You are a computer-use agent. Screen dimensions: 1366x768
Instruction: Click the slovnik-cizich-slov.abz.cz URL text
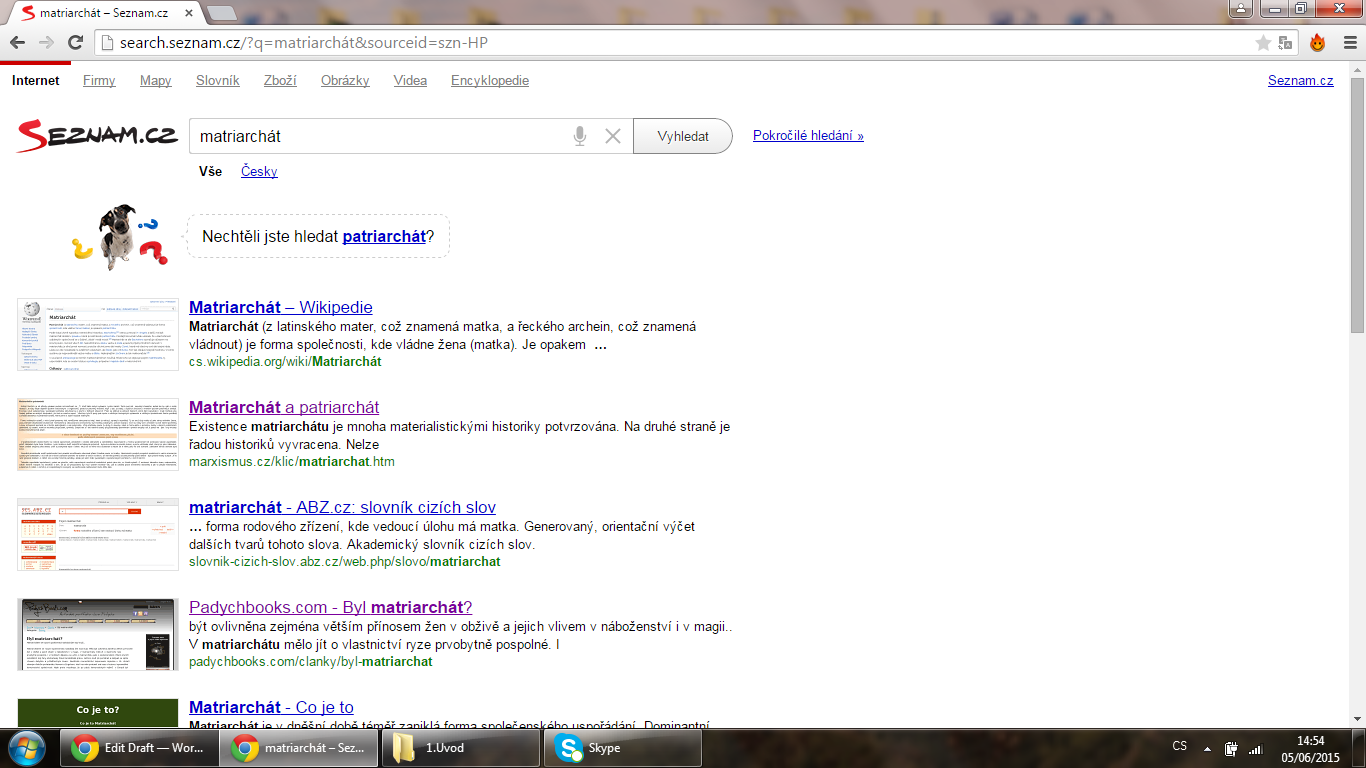[x=344, y=562]
